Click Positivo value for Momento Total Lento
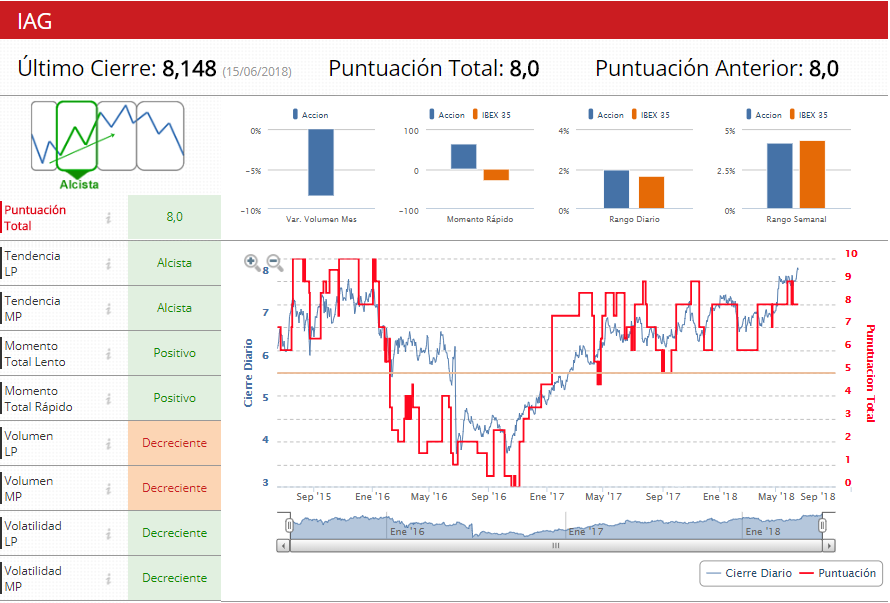 (174, 353)
